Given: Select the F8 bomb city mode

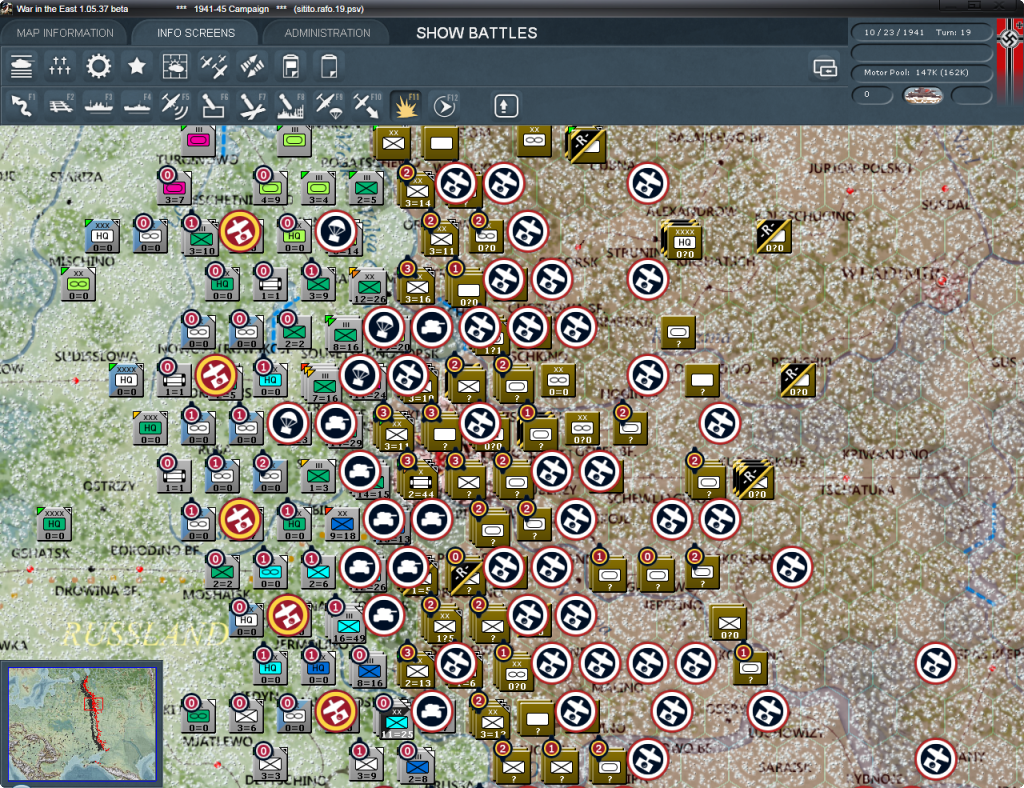Looking at the screenshot, I should pyautogui.click(x=291, y=105).
